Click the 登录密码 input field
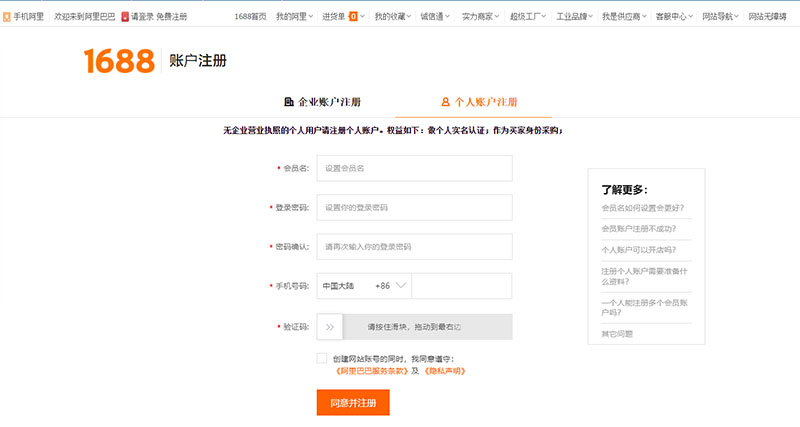 click(414, 207)
